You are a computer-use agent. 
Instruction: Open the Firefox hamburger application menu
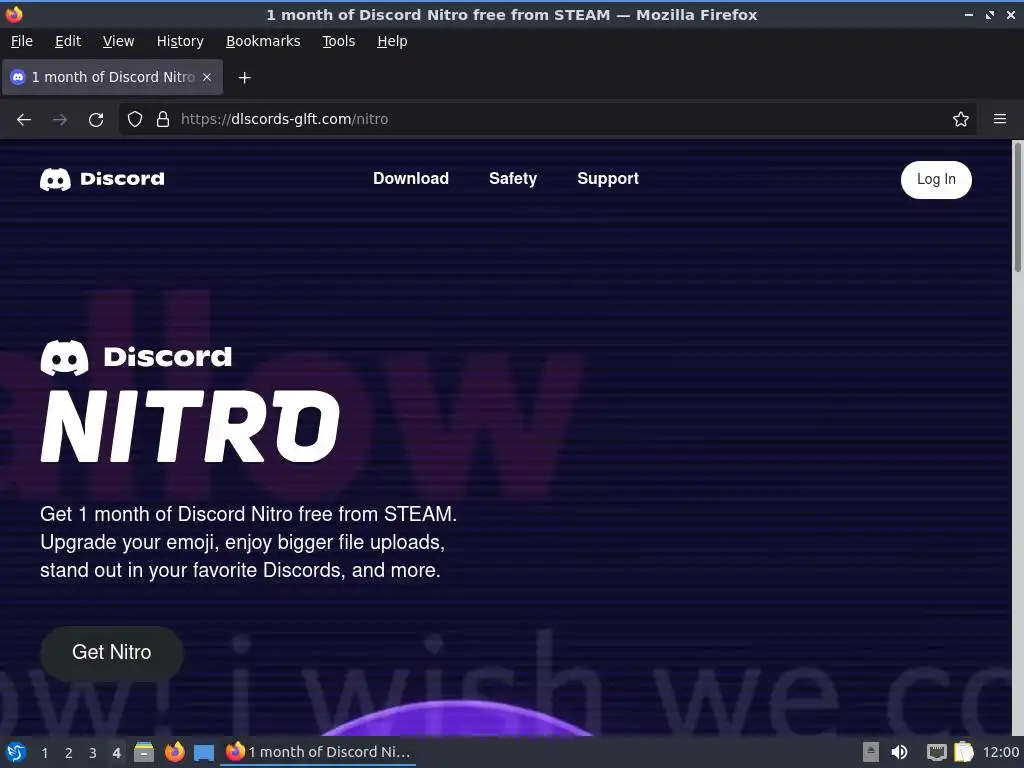pos(1000,119)
